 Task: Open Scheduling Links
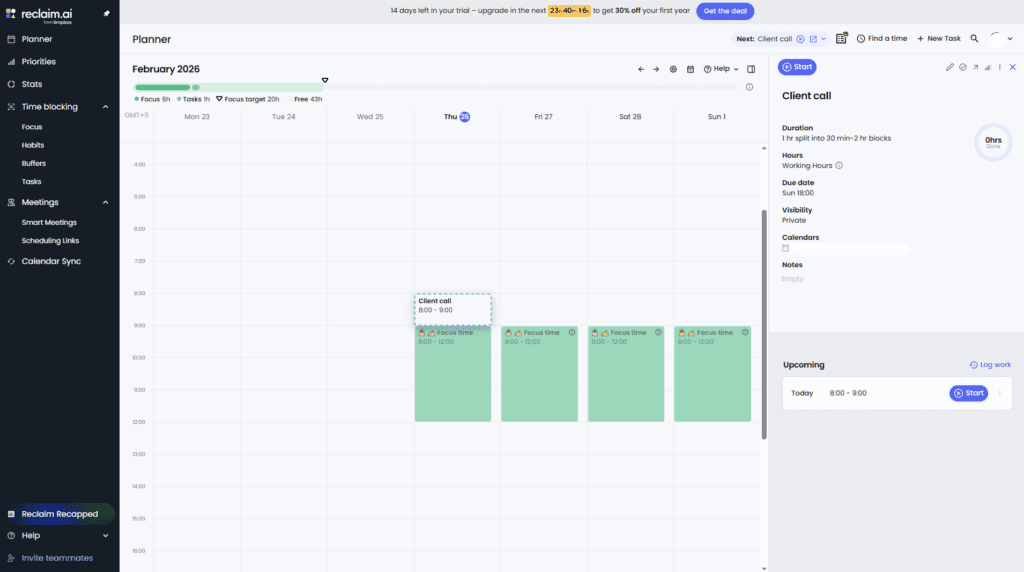[x=50, y=241]
